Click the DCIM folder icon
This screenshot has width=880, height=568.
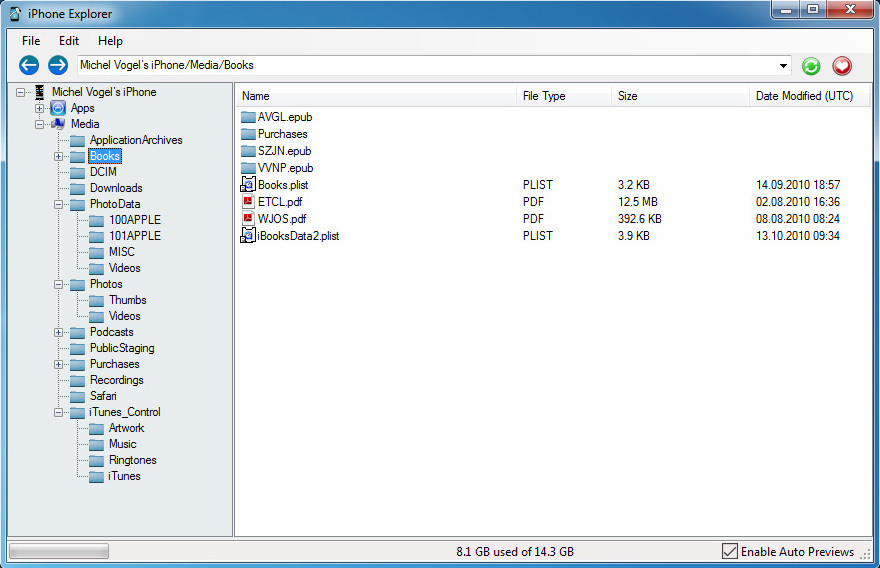click(x=77, y=172)
